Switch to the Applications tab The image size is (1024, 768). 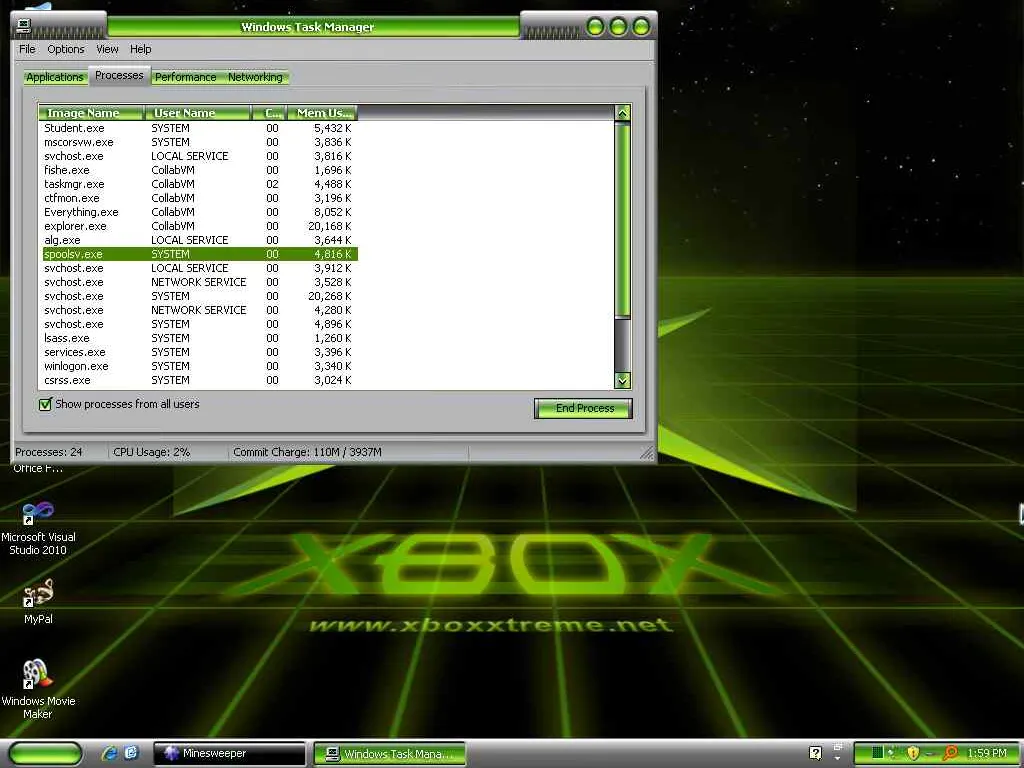pyautogui.click(x=55, y=77)
